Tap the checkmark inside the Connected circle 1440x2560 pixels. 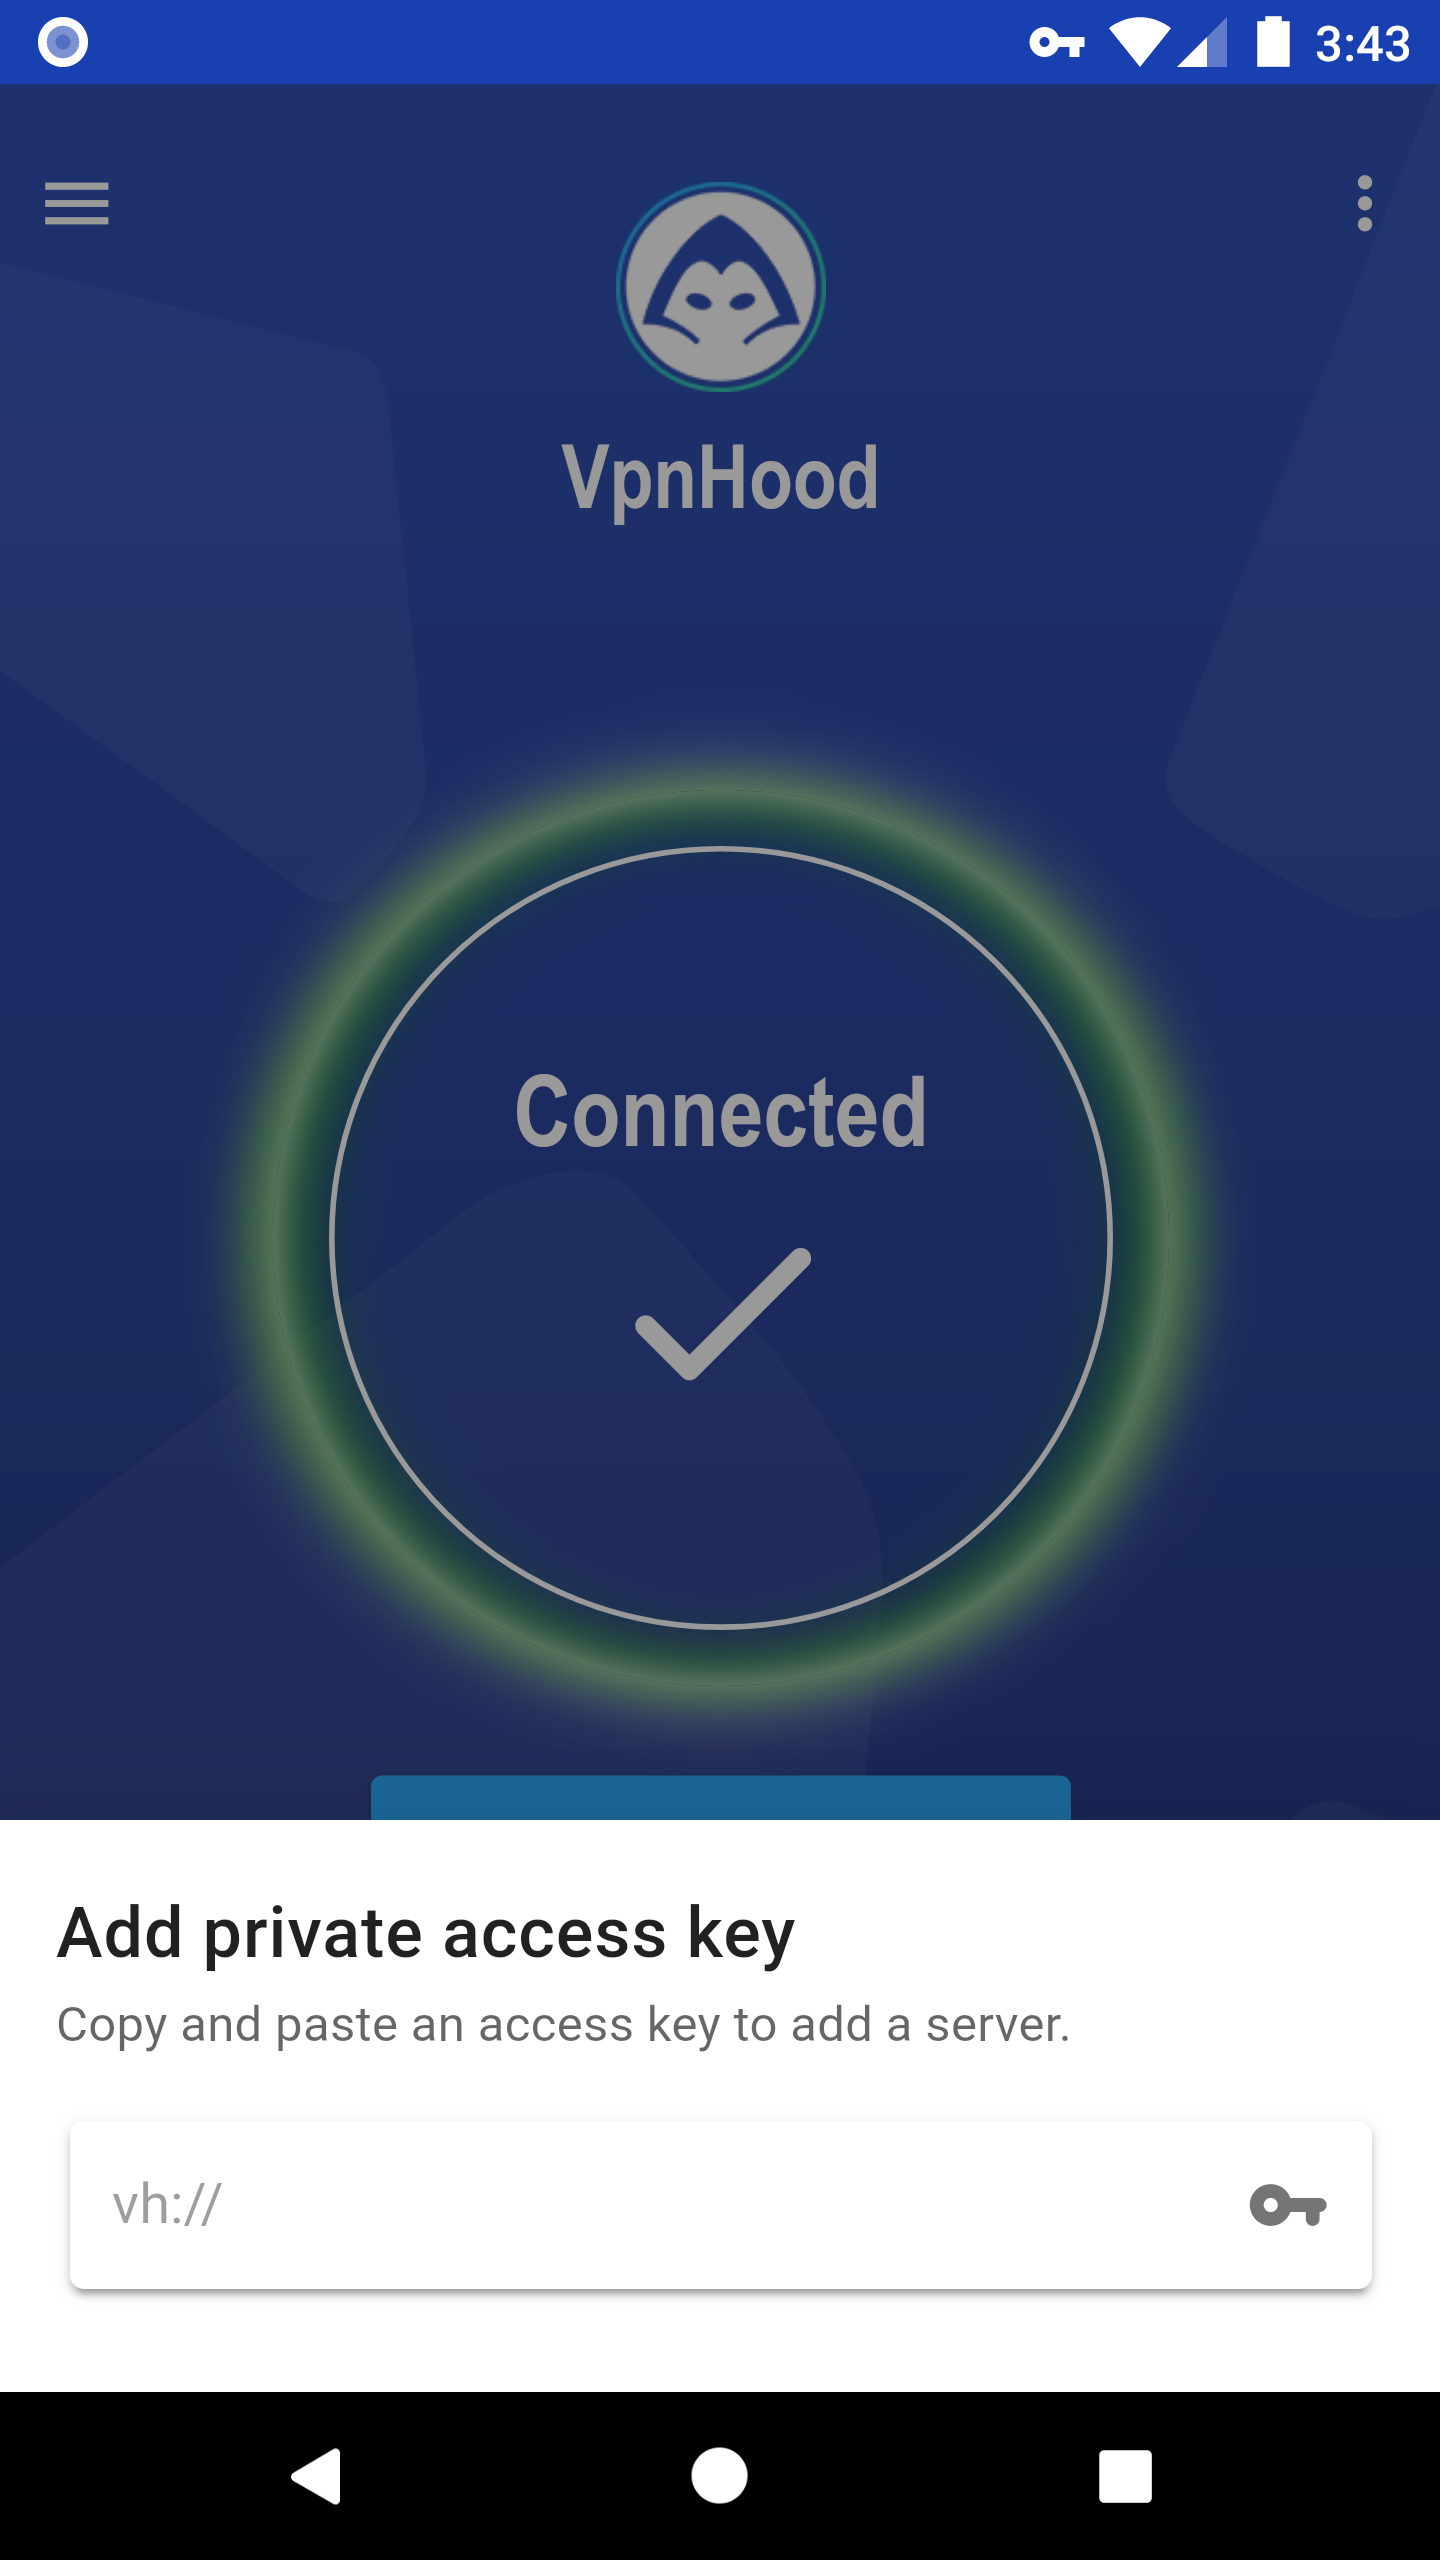click(x=723, y=1314)
